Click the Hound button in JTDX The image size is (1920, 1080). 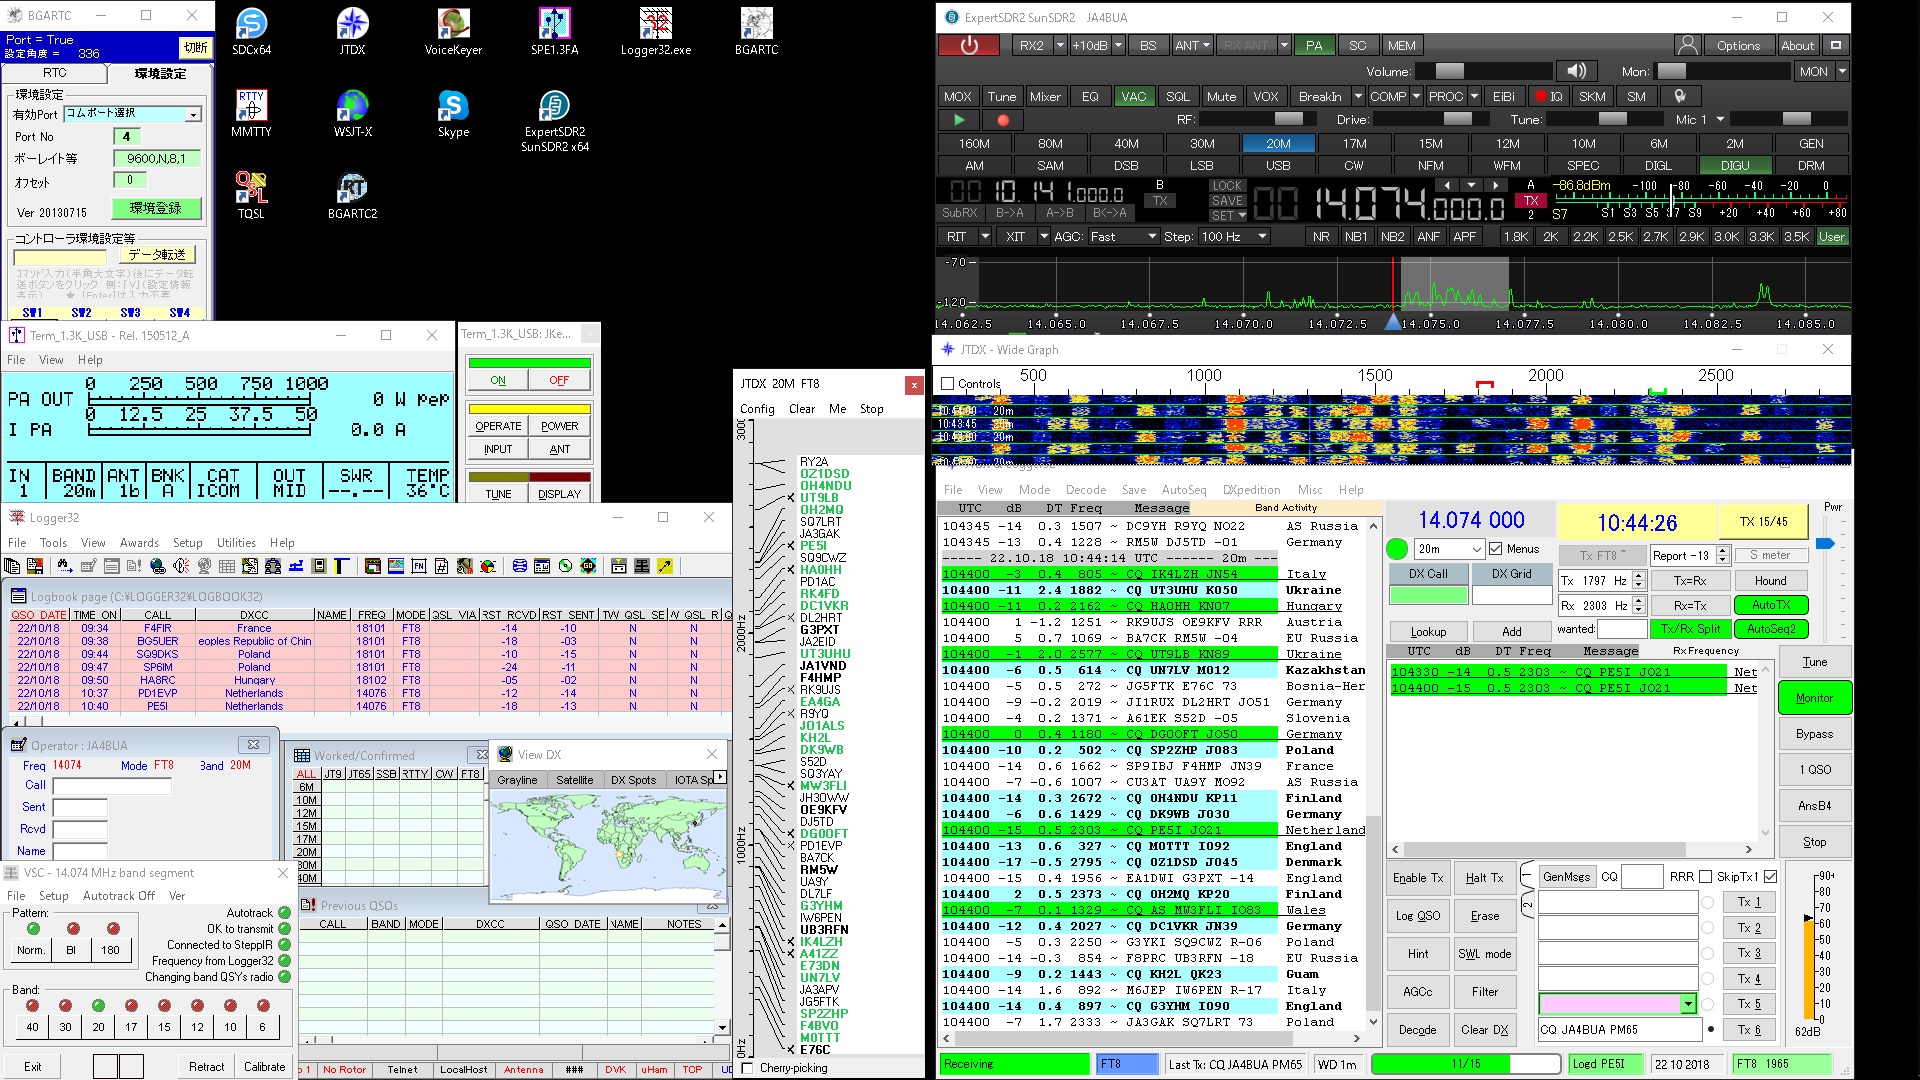1770,580
